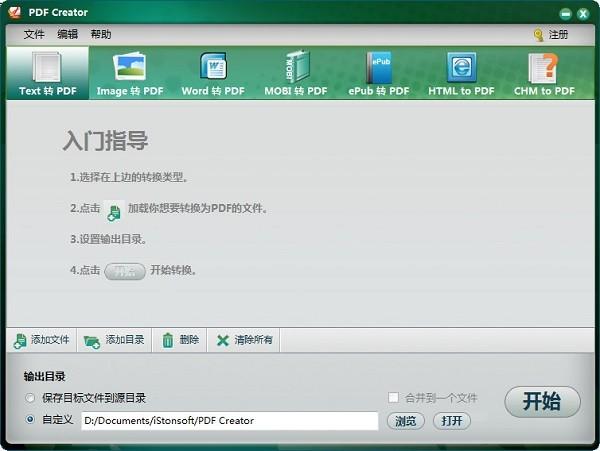Open the MOBI 转 PDF converter

pyautogui.click(x=296, y=73)
